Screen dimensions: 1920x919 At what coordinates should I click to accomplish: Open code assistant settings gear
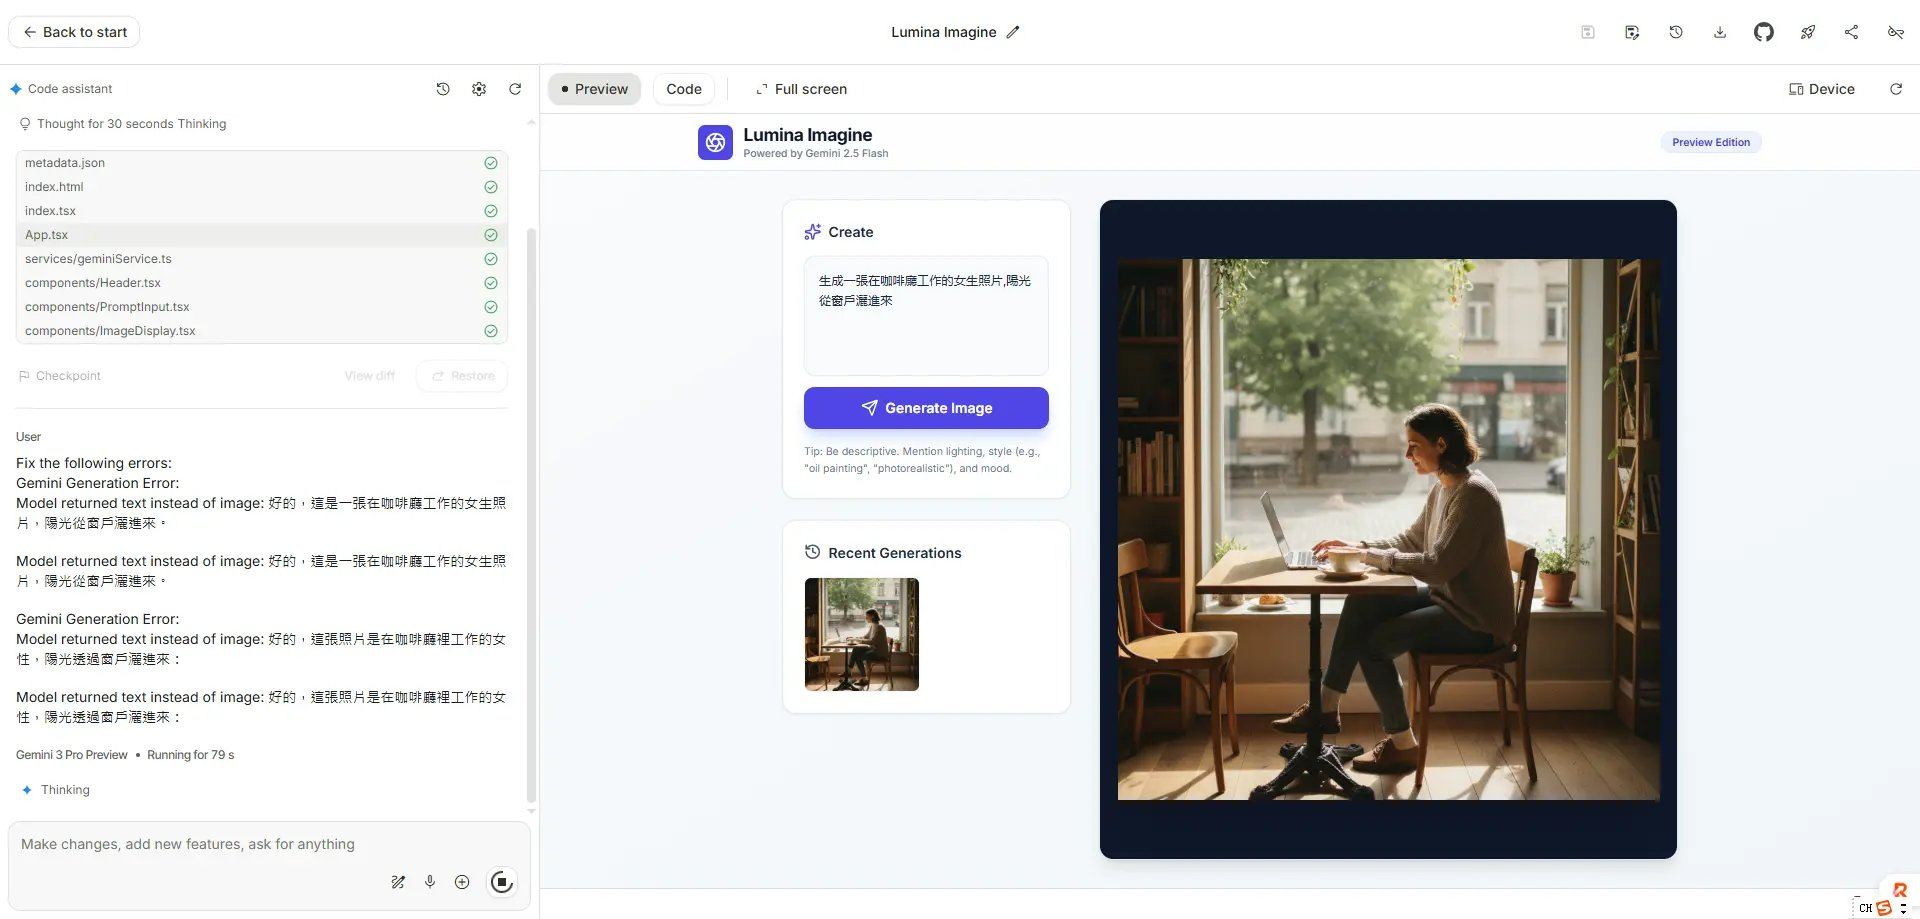coord(479,89)
